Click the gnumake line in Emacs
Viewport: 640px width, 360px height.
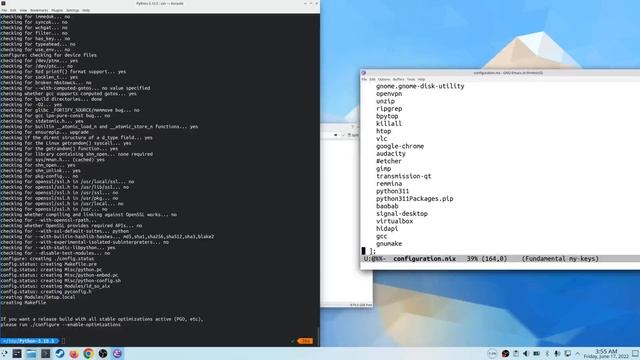[x=389, y=244]
